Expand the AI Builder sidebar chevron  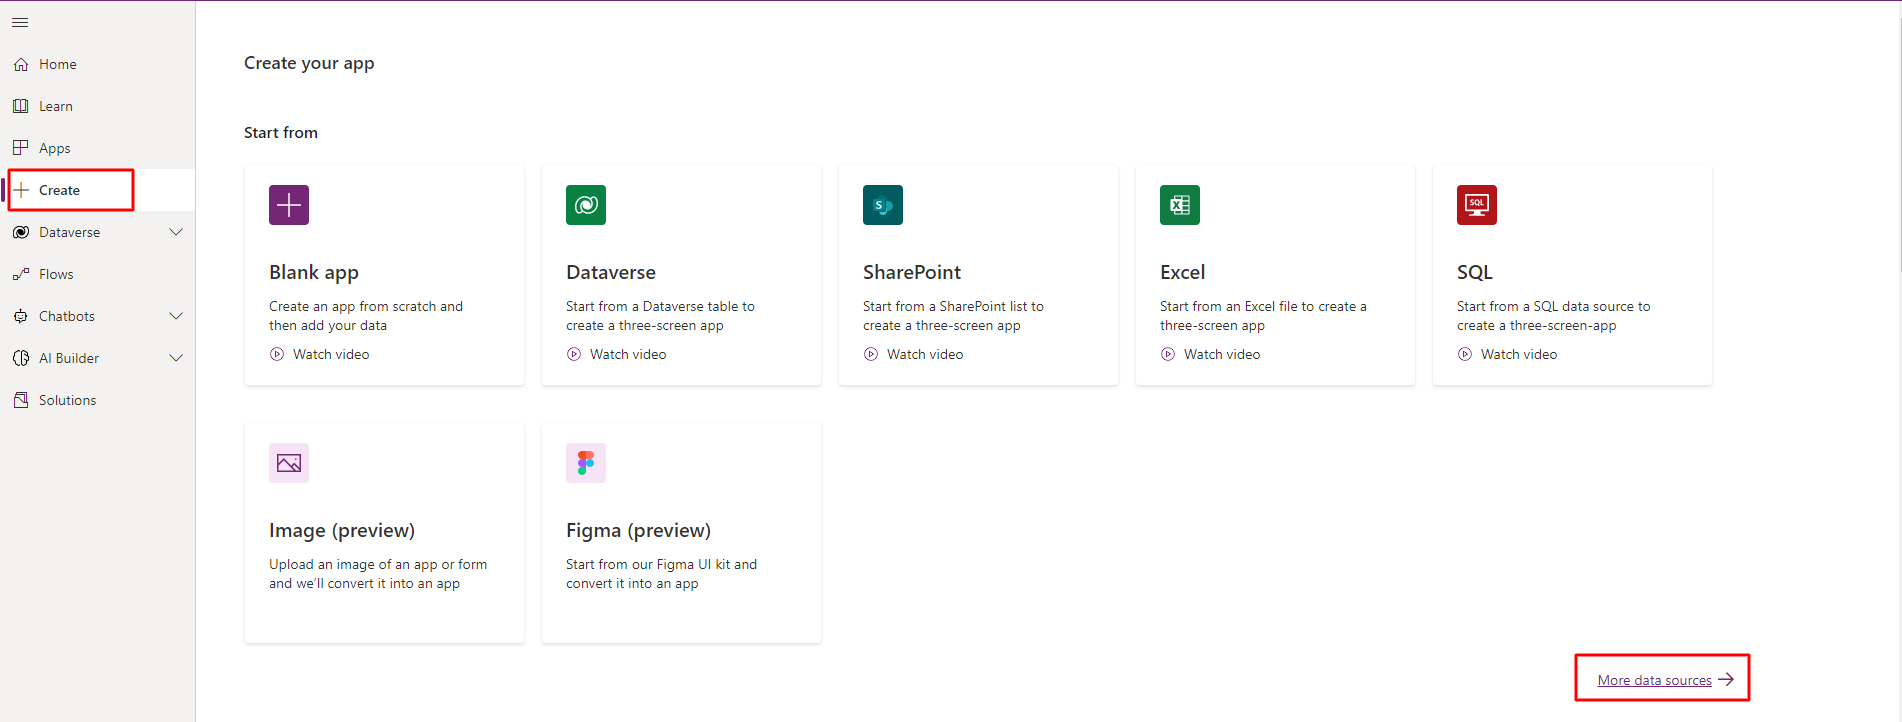[176, 358]
